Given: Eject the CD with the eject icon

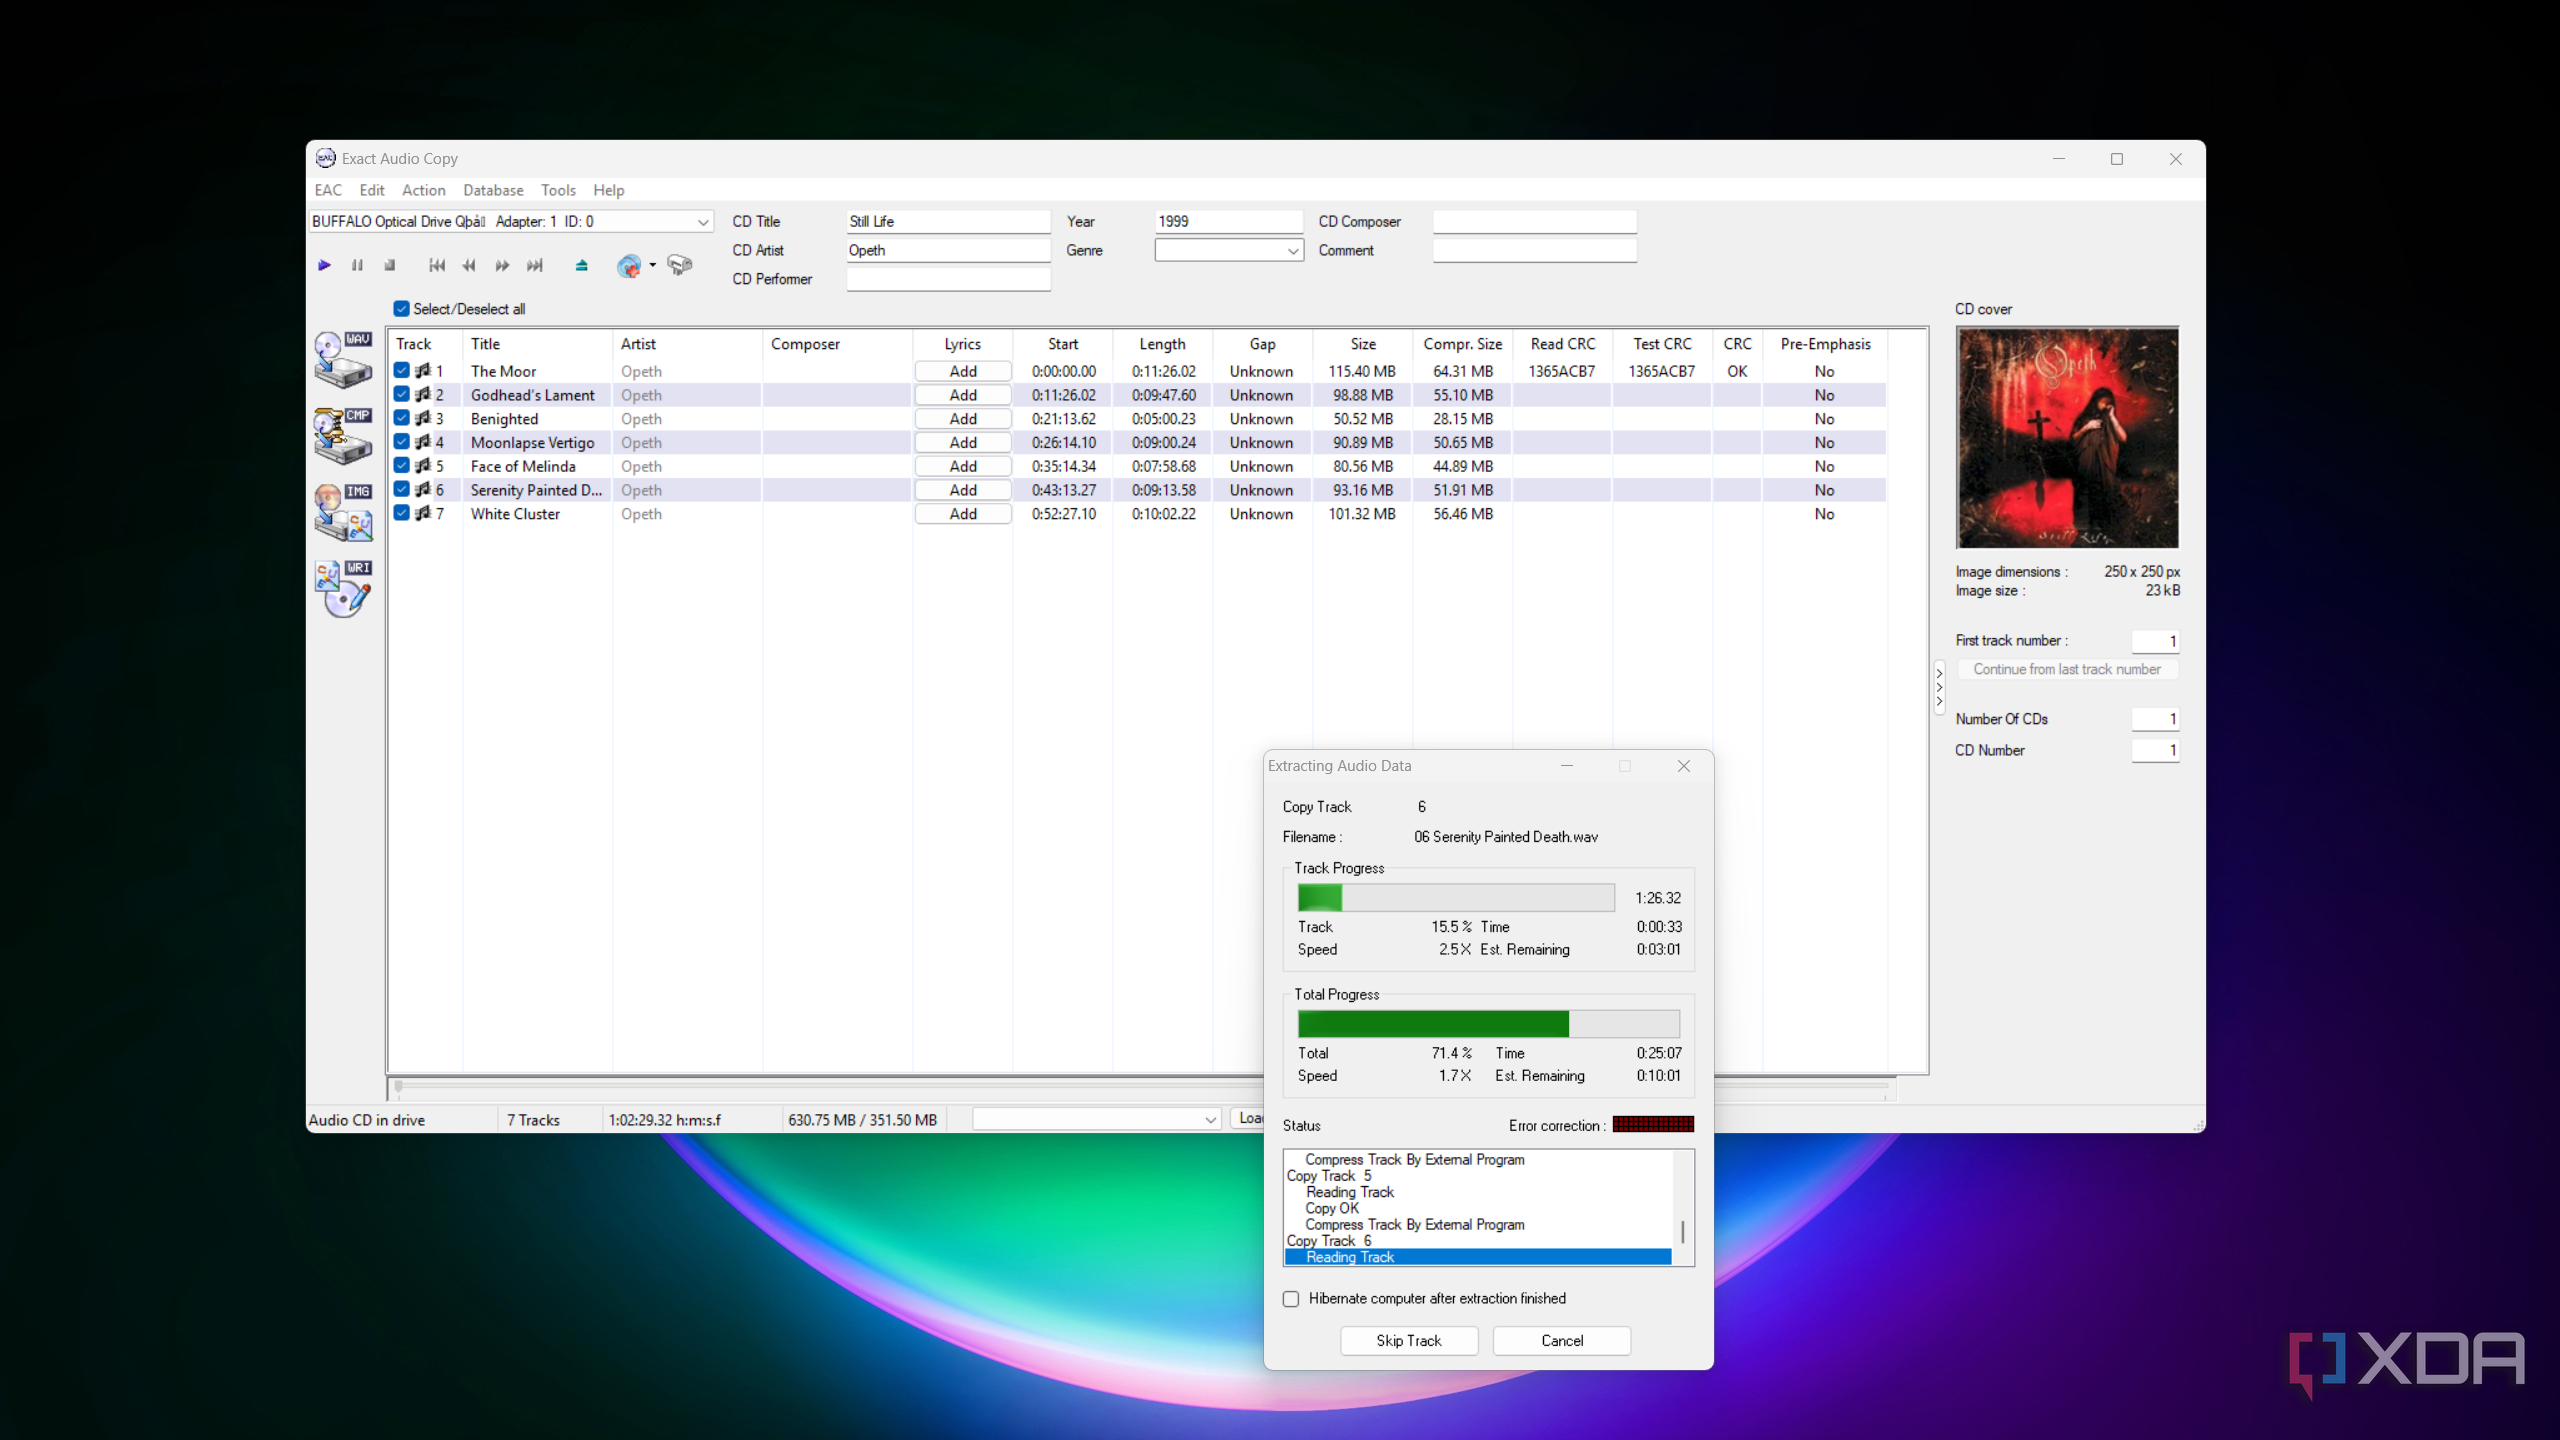Looking at the screenshot, I should point(582,265).
